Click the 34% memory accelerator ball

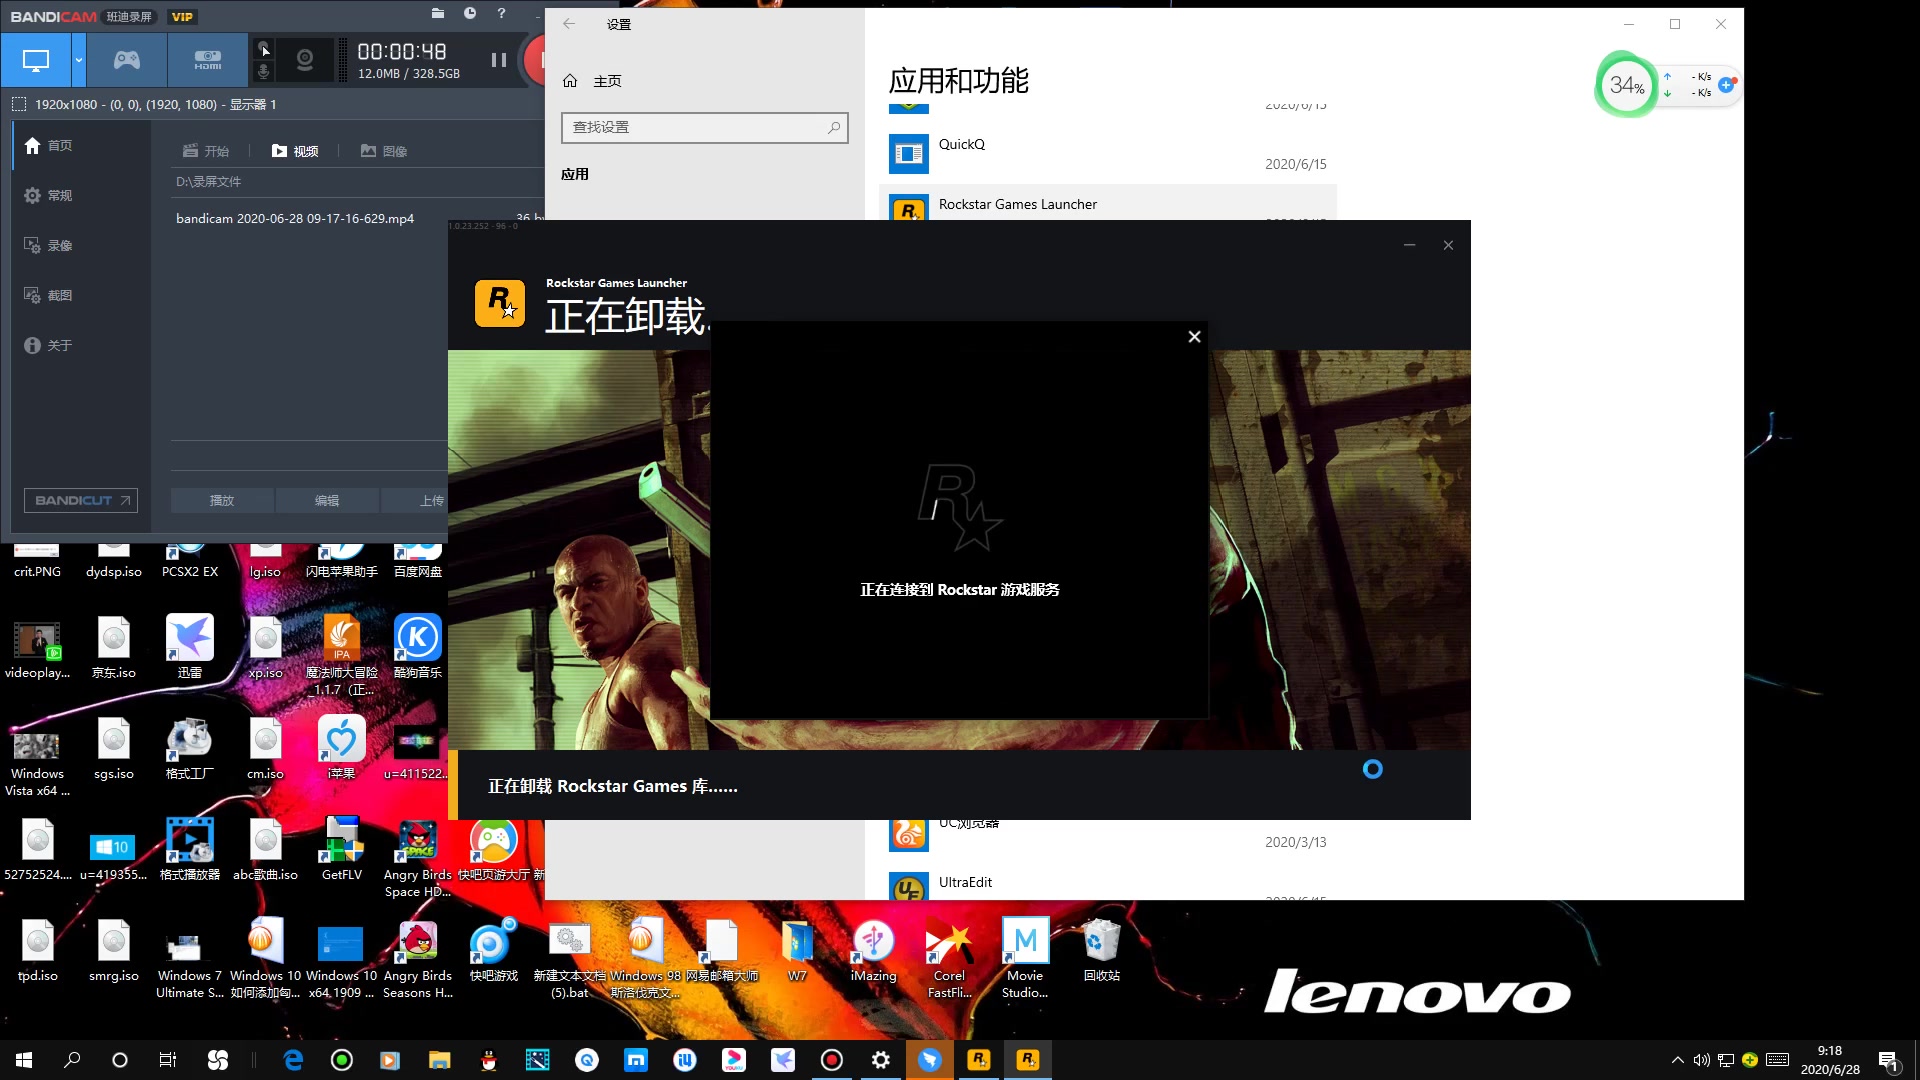1627,85
